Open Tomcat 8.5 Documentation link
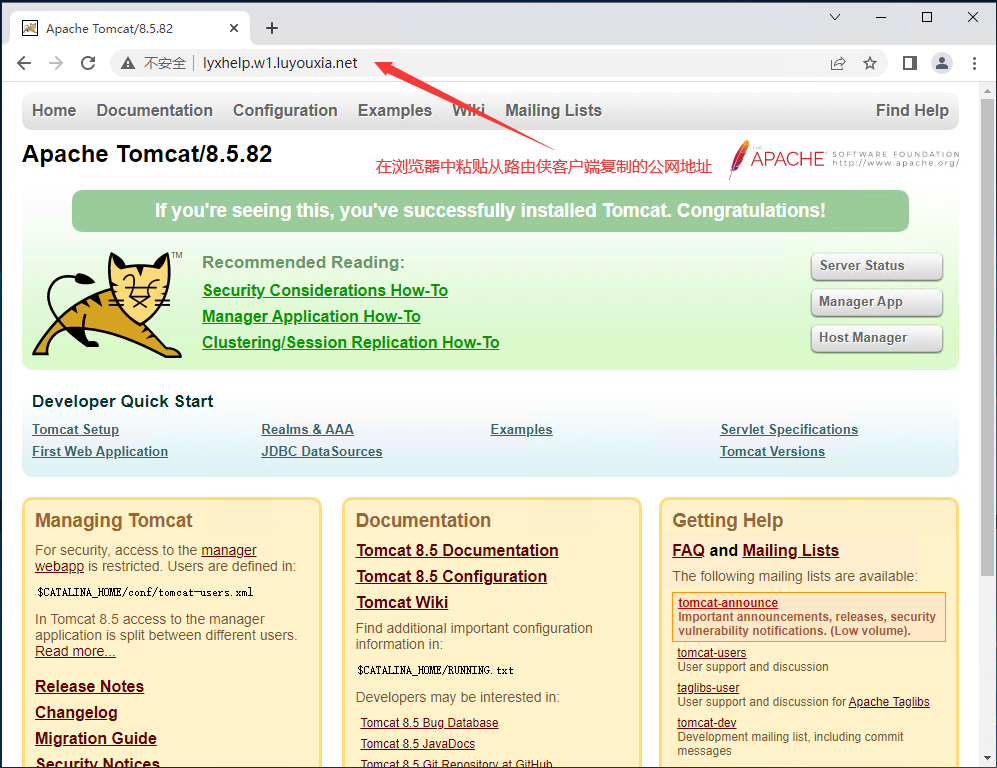Image resolution: width=997 pixels, height=768 pixels. pyautogui.click(x=457, y=551)
